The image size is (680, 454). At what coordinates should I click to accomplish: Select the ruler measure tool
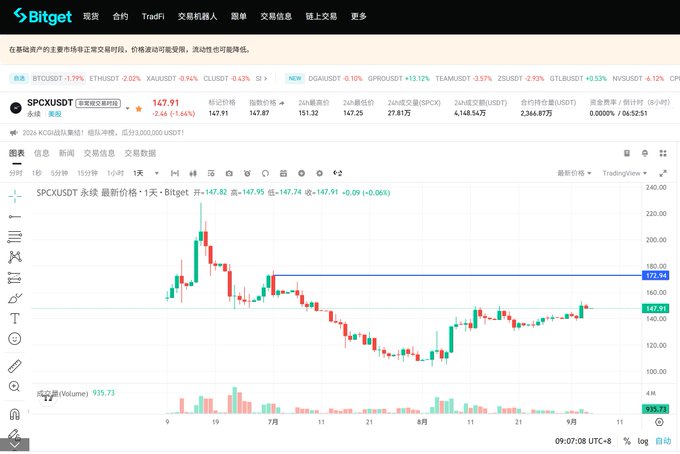(x=15, y=366)
